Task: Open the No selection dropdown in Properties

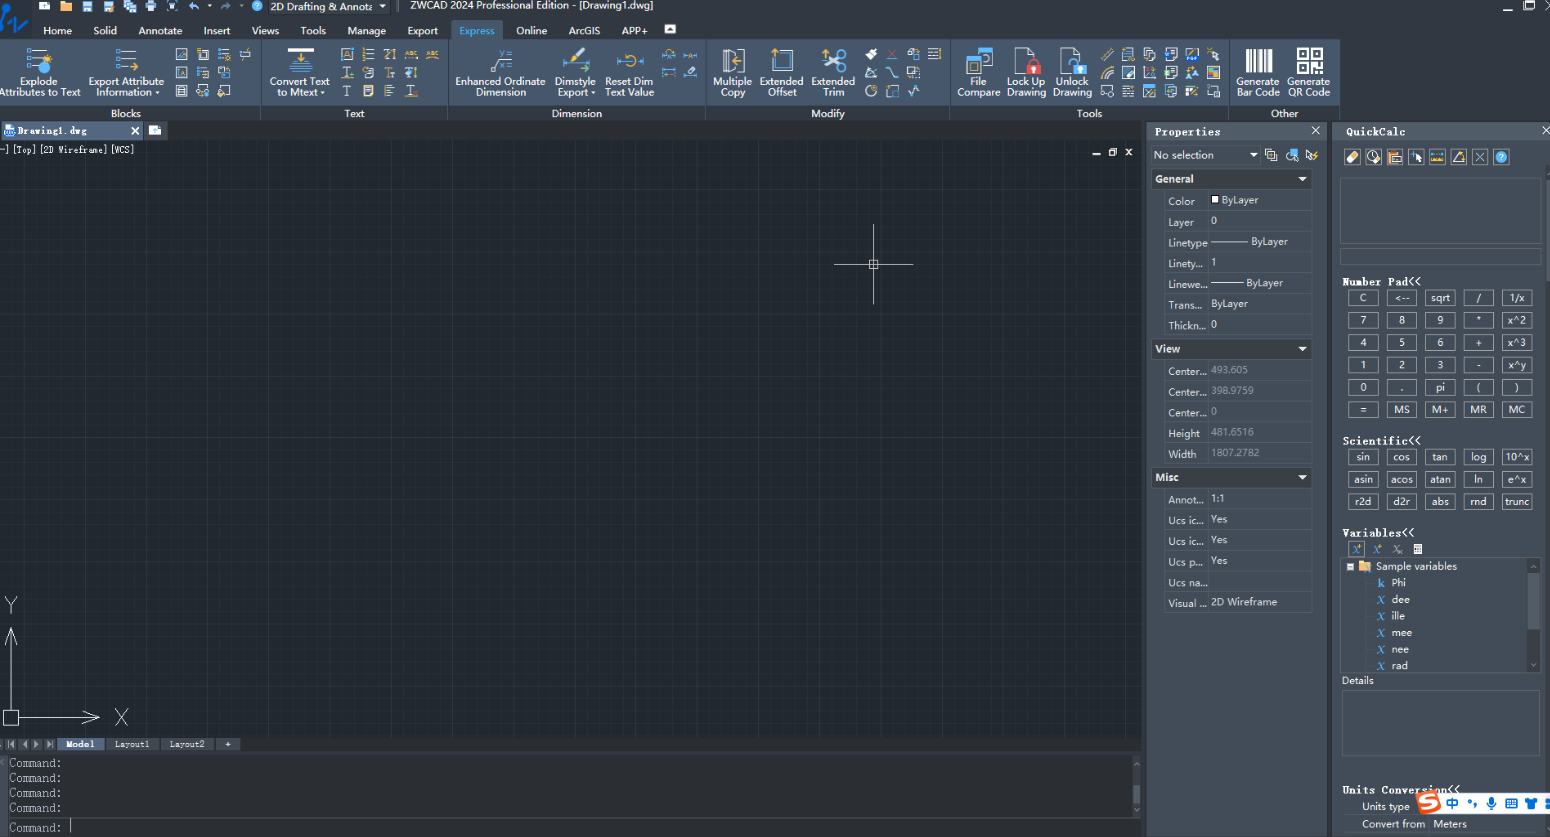Action: [x=1255, y=155]
